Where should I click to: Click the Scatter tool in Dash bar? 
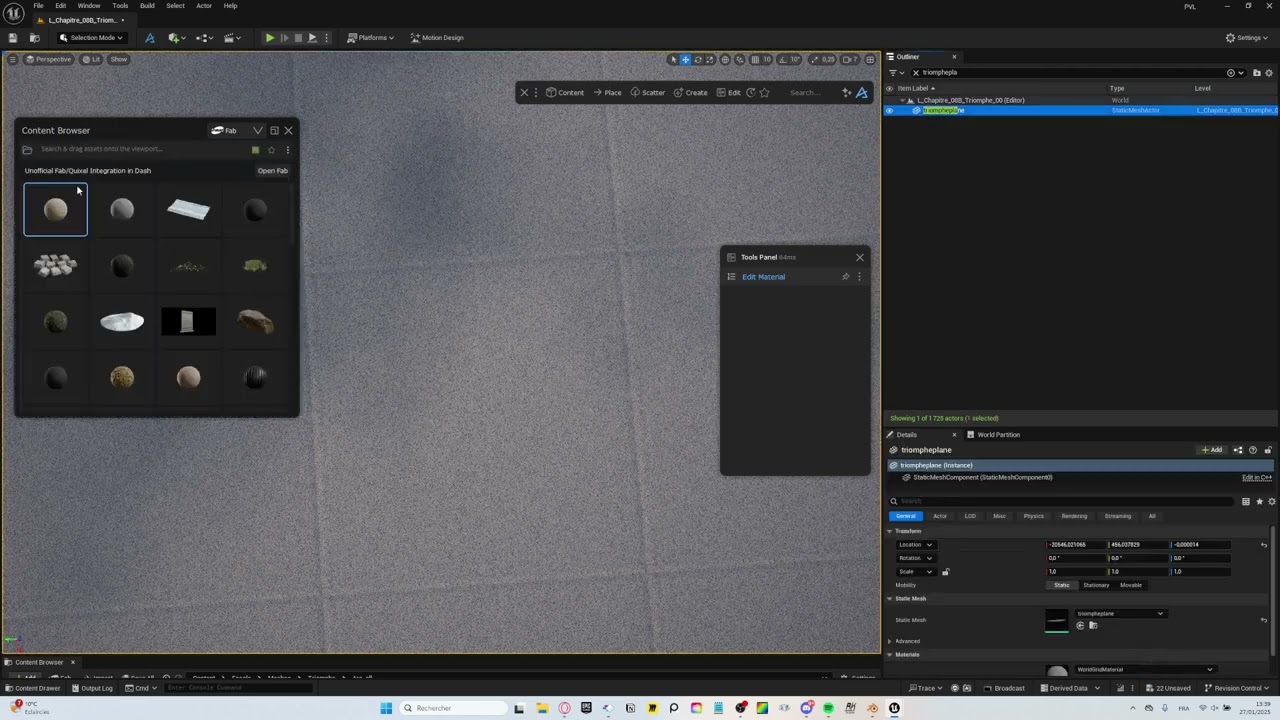click(647, 93)
